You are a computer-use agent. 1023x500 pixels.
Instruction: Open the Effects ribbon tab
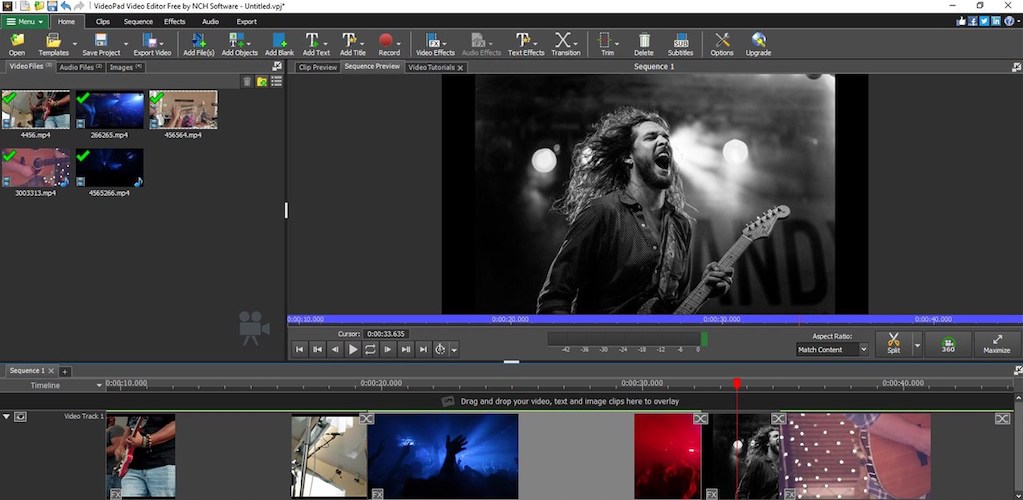pos(174,21)
